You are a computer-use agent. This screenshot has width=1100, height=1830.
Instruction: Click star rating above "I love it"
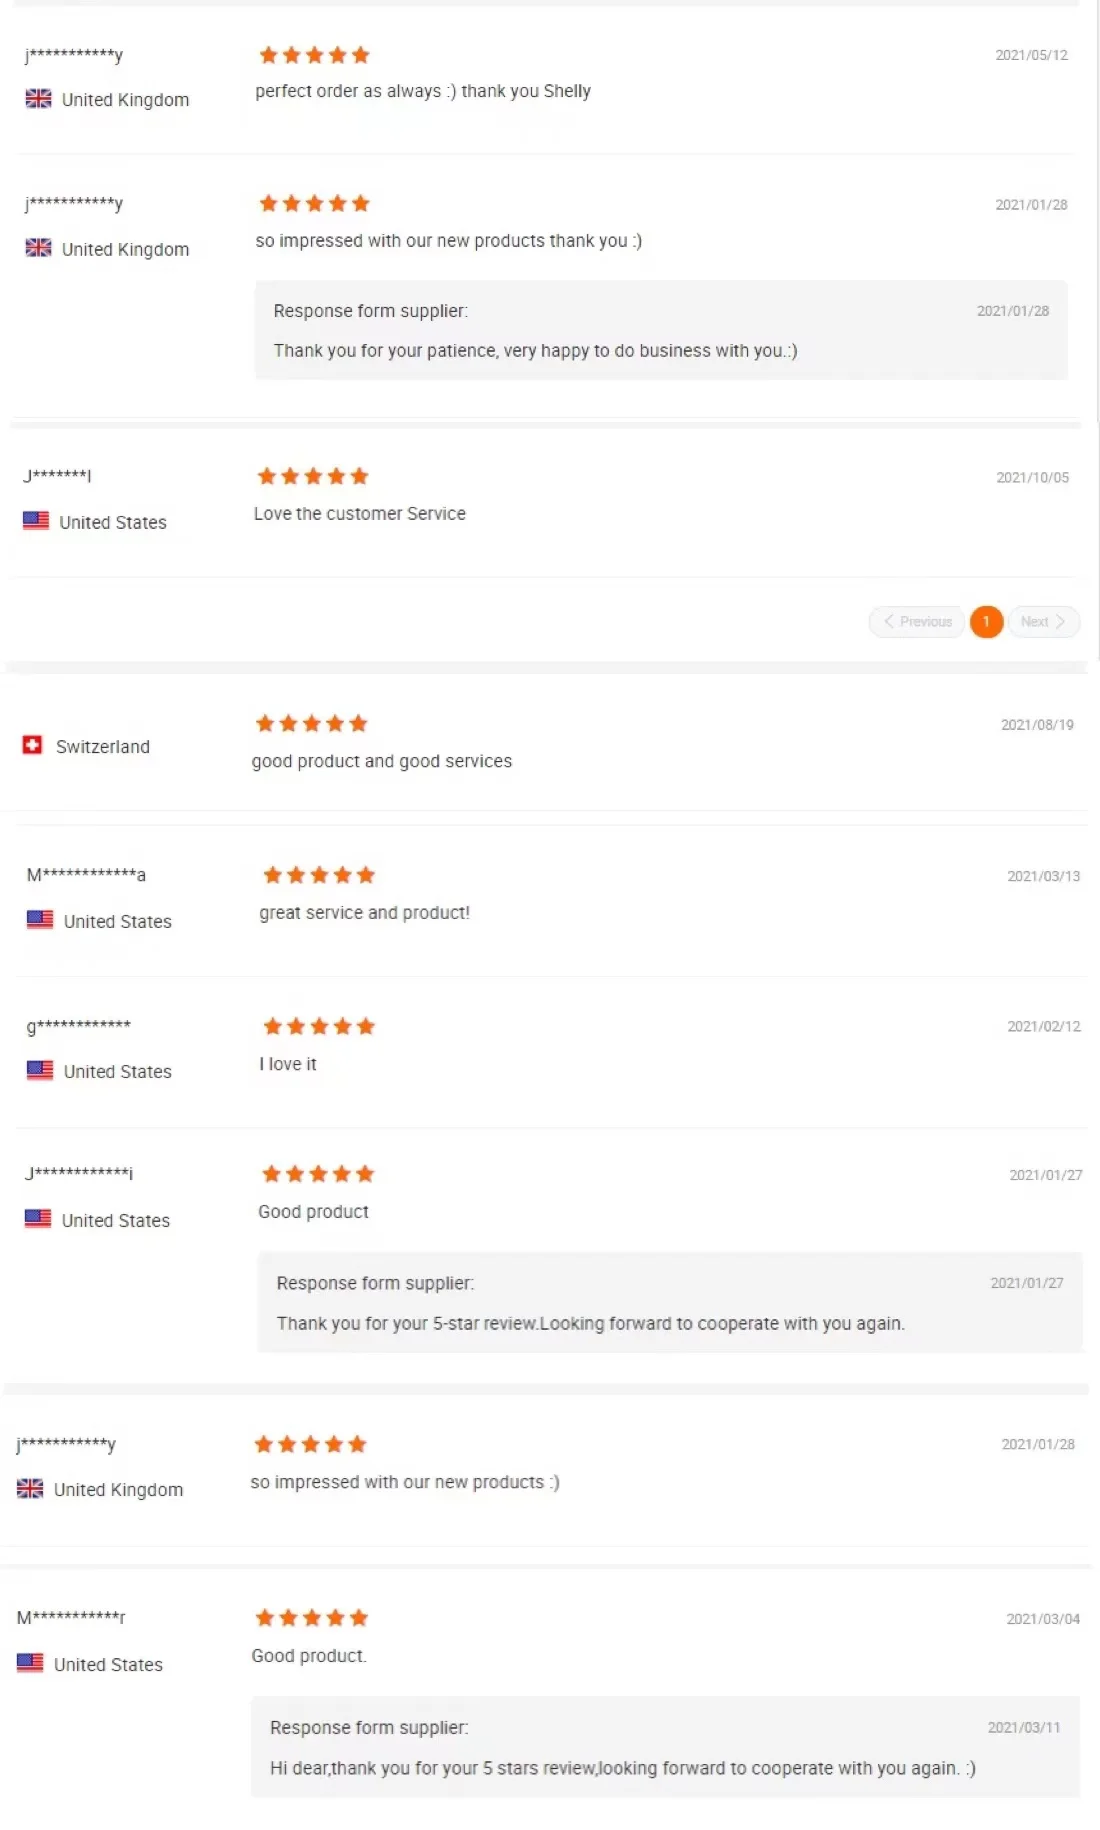(x=318, y=1026)
